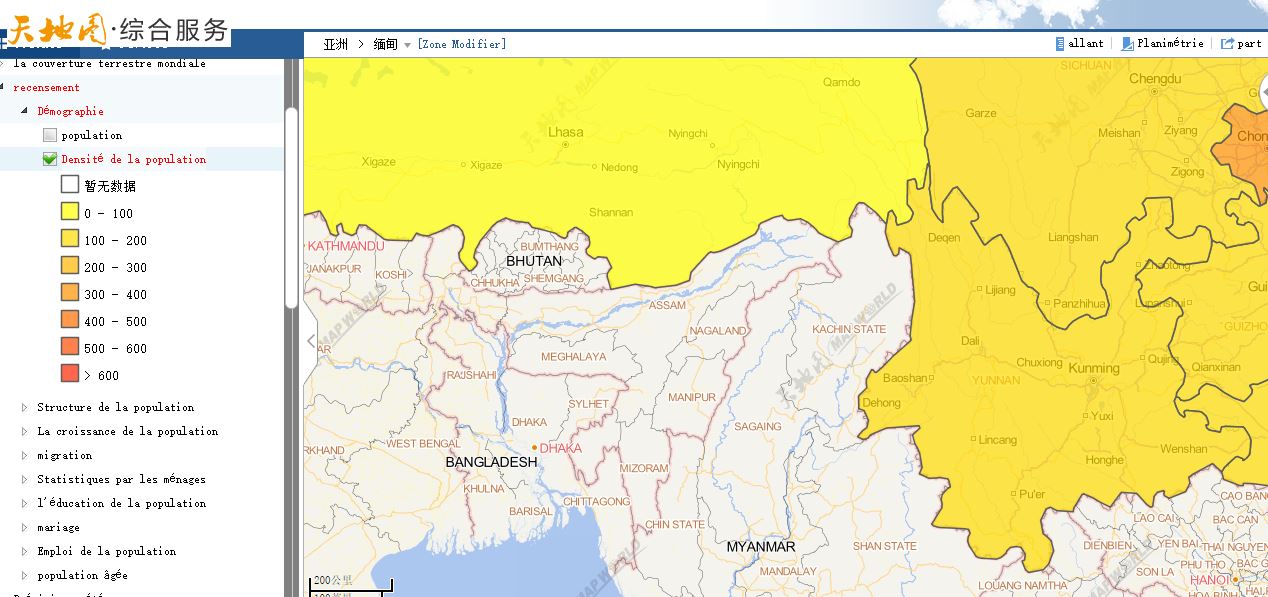Open the recensement category item
This screenshot has width=1268, height=597.
pos(46,87)
